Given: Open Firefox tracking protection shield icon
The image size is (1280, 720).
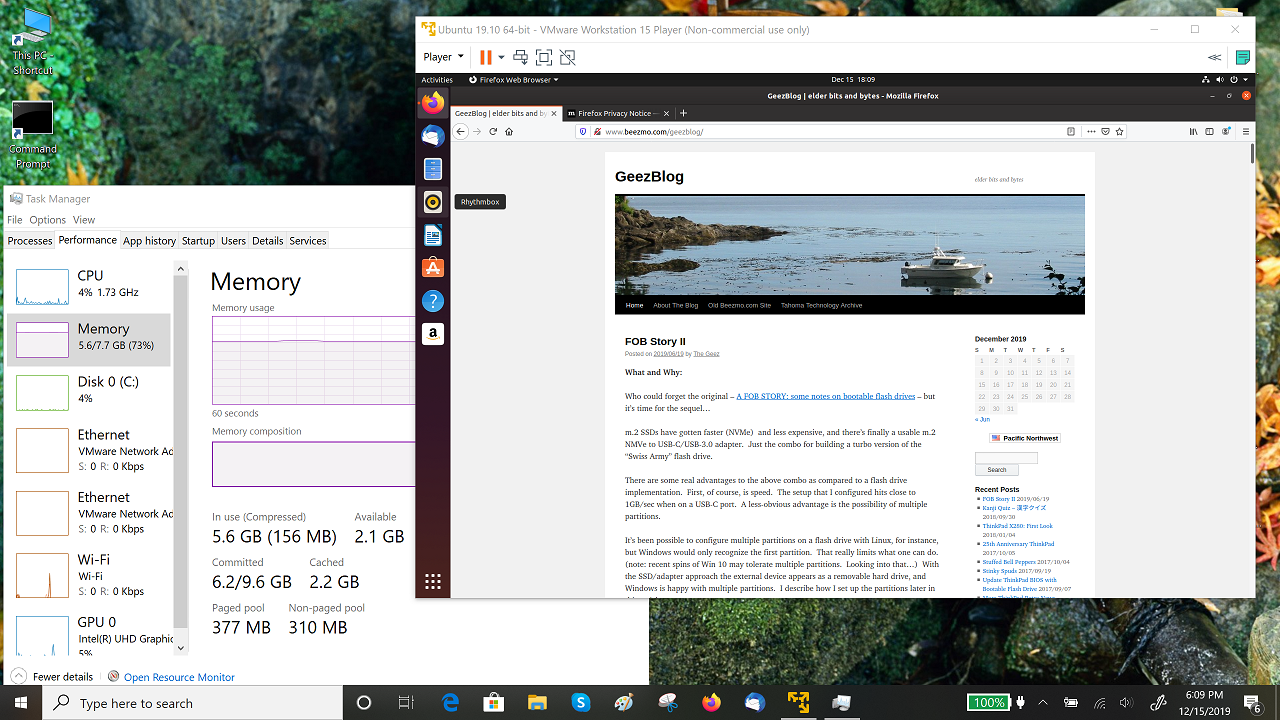Looking at the screenshot, I should (x=583, y=131).
